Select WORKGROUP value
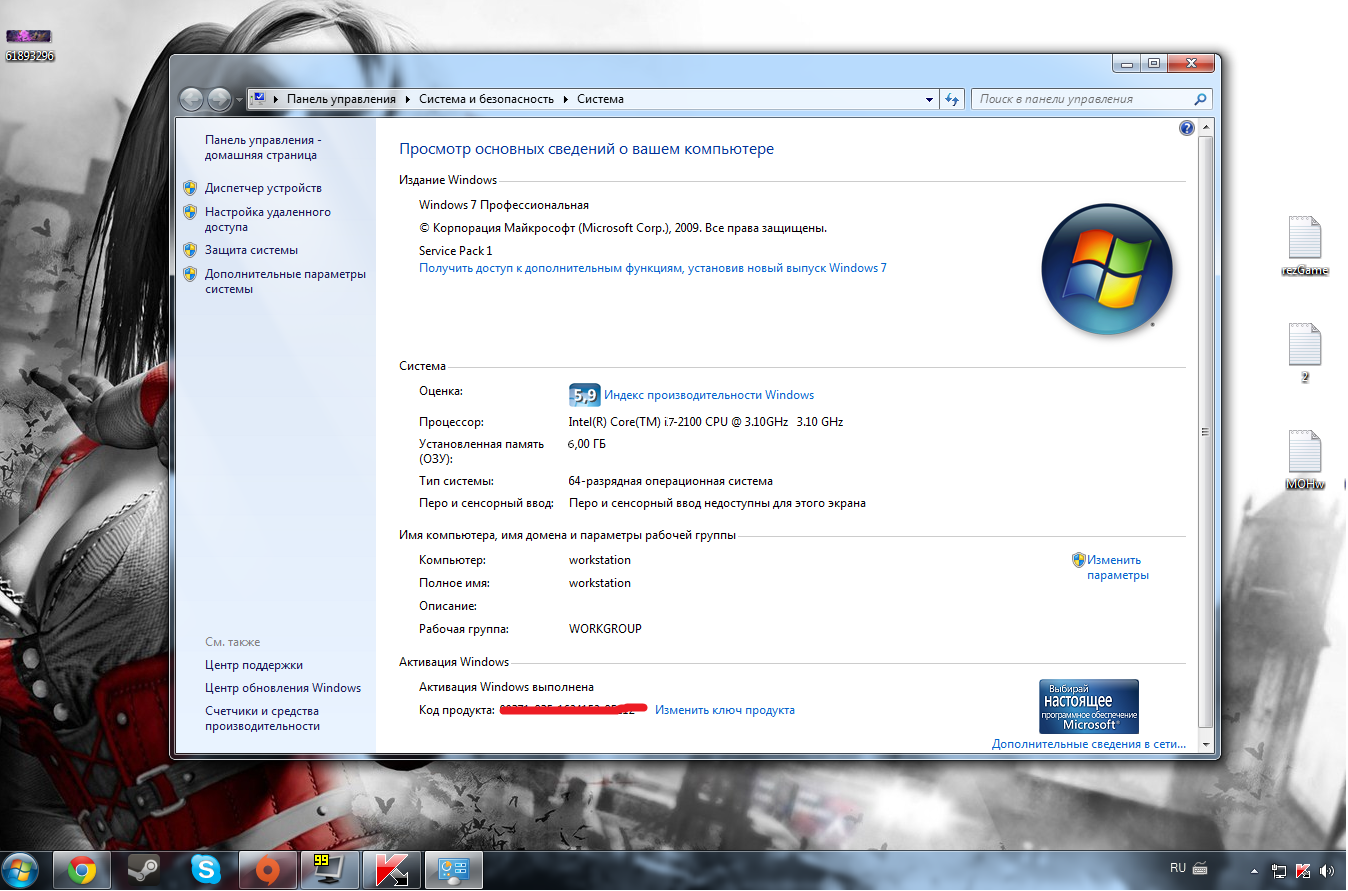This screenshot has width=1348, height=891. point(605,629)
